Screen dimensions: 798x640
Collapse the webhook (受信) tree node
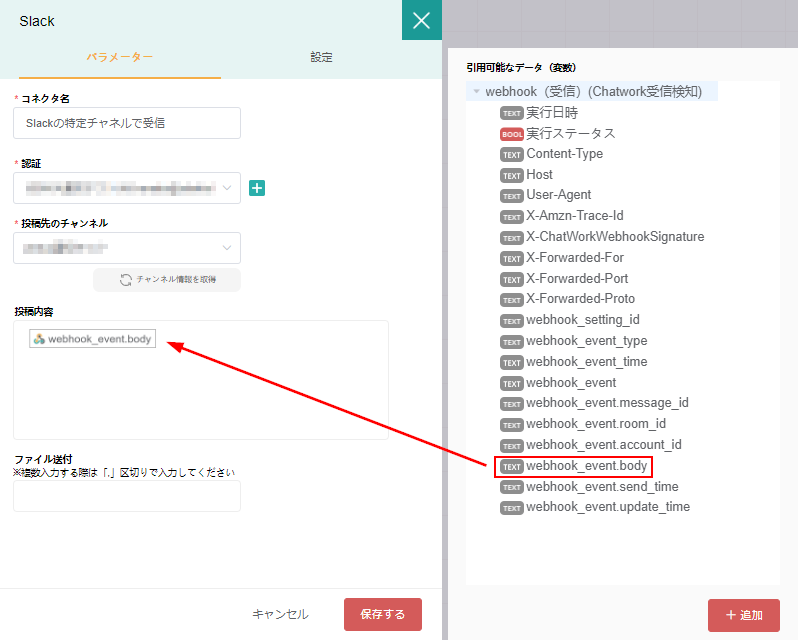[x=476, y=92]
